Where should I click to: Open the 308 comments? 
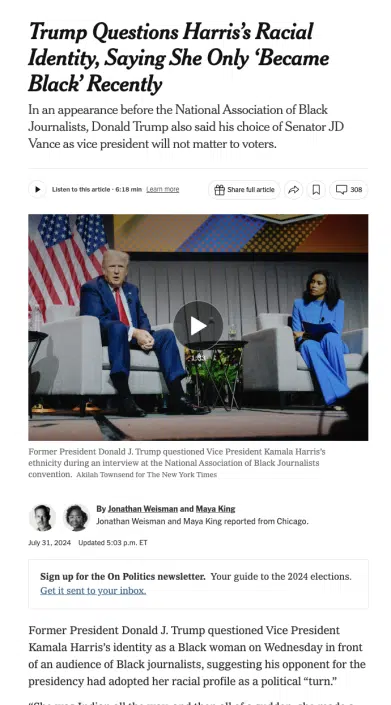click(x=349, y=190)
